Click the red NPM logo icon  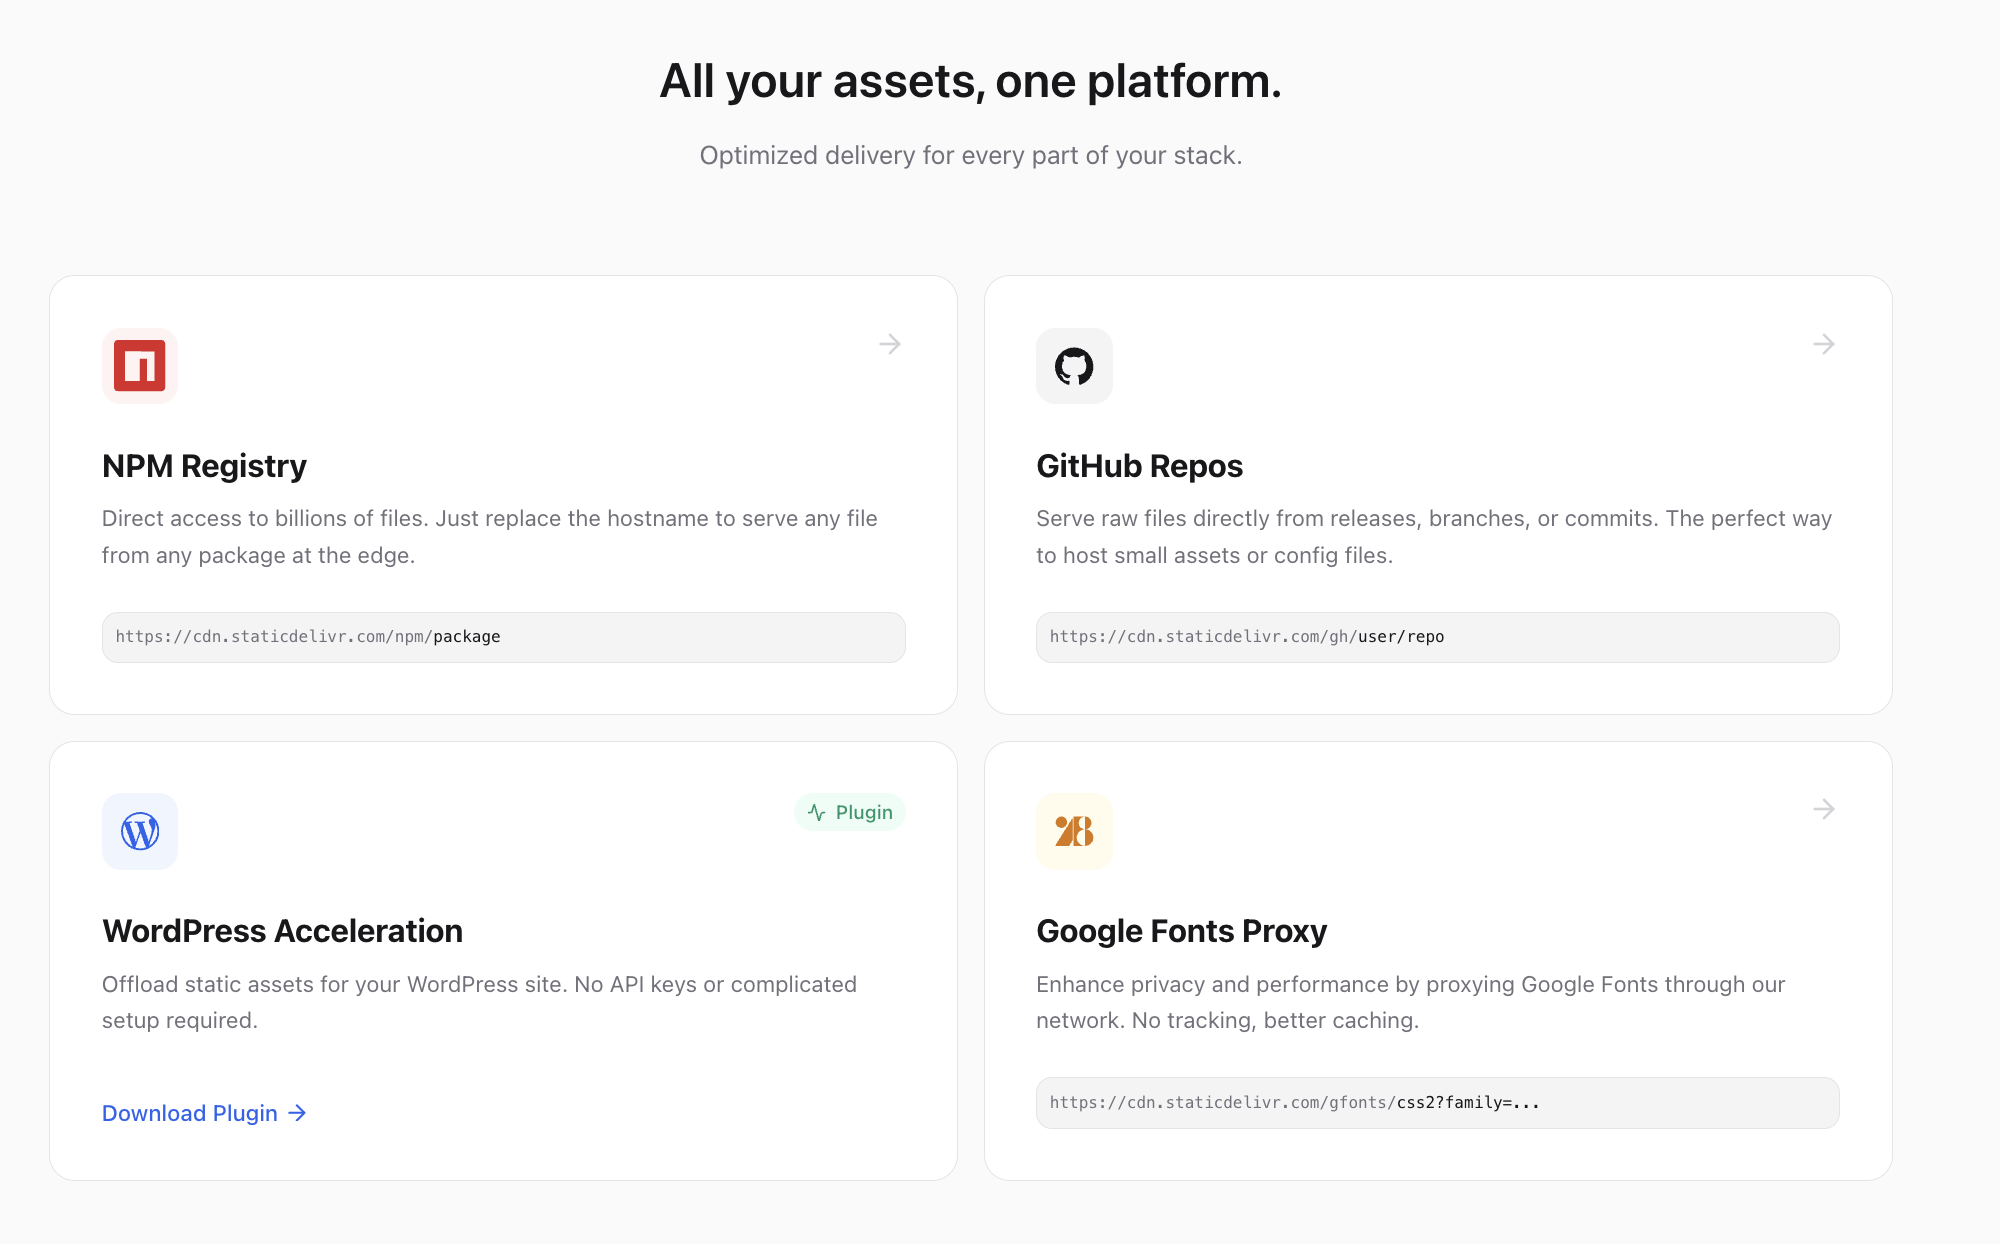139,366
